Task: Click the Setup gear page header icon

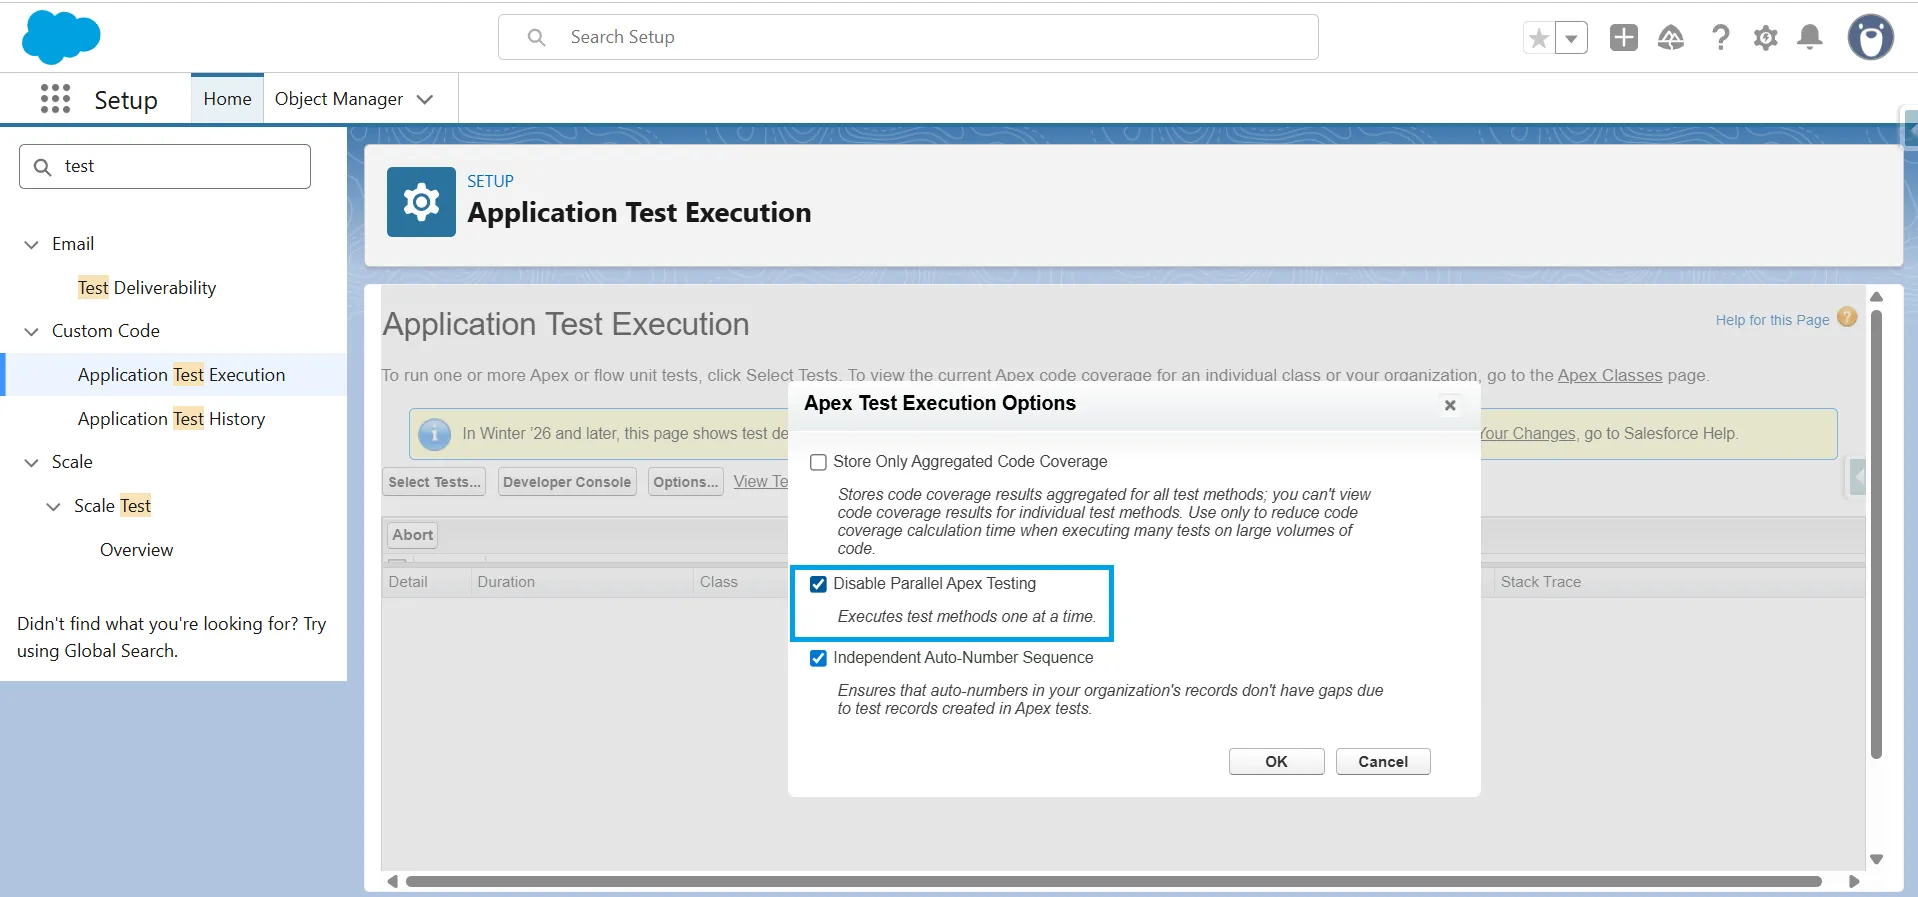Action: pos(421,202)
